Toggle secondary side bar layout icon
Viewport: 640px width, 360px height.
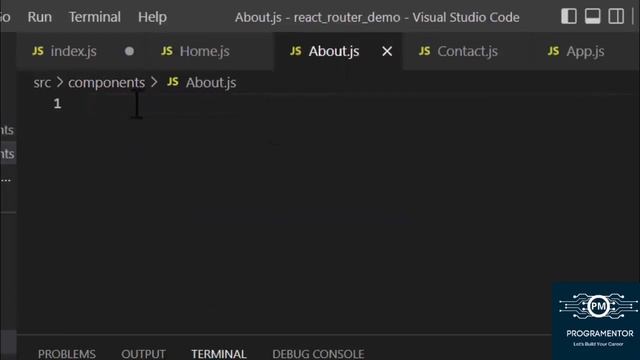point(616,17)
